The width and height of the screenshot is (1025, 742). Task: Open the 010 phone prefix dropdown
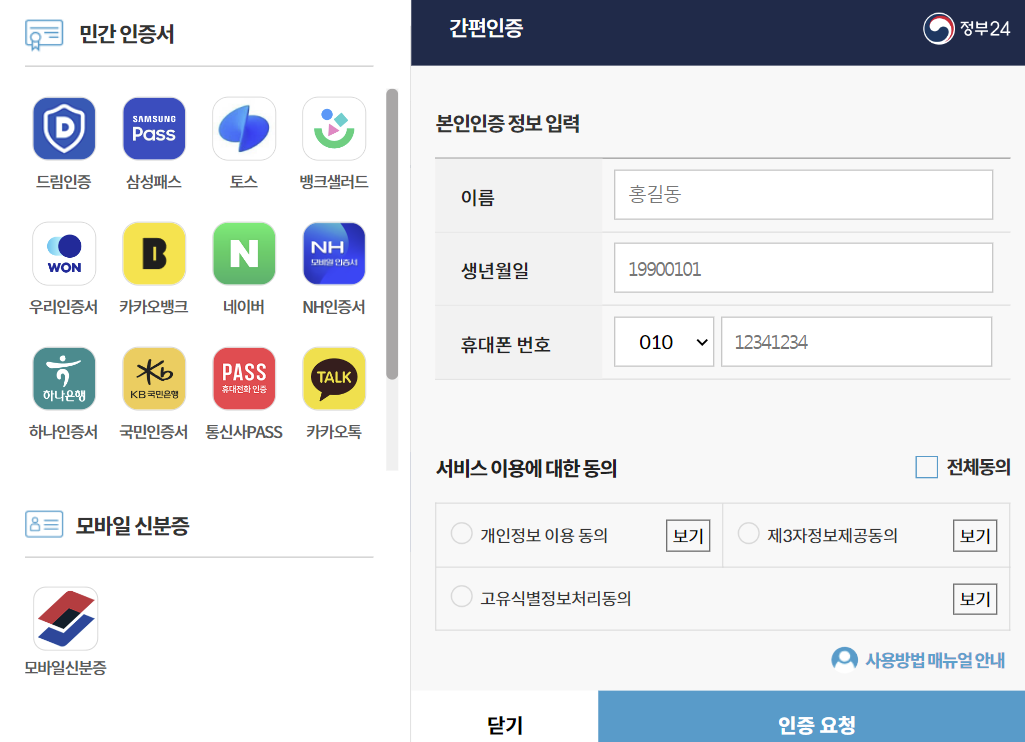(664, 342)
